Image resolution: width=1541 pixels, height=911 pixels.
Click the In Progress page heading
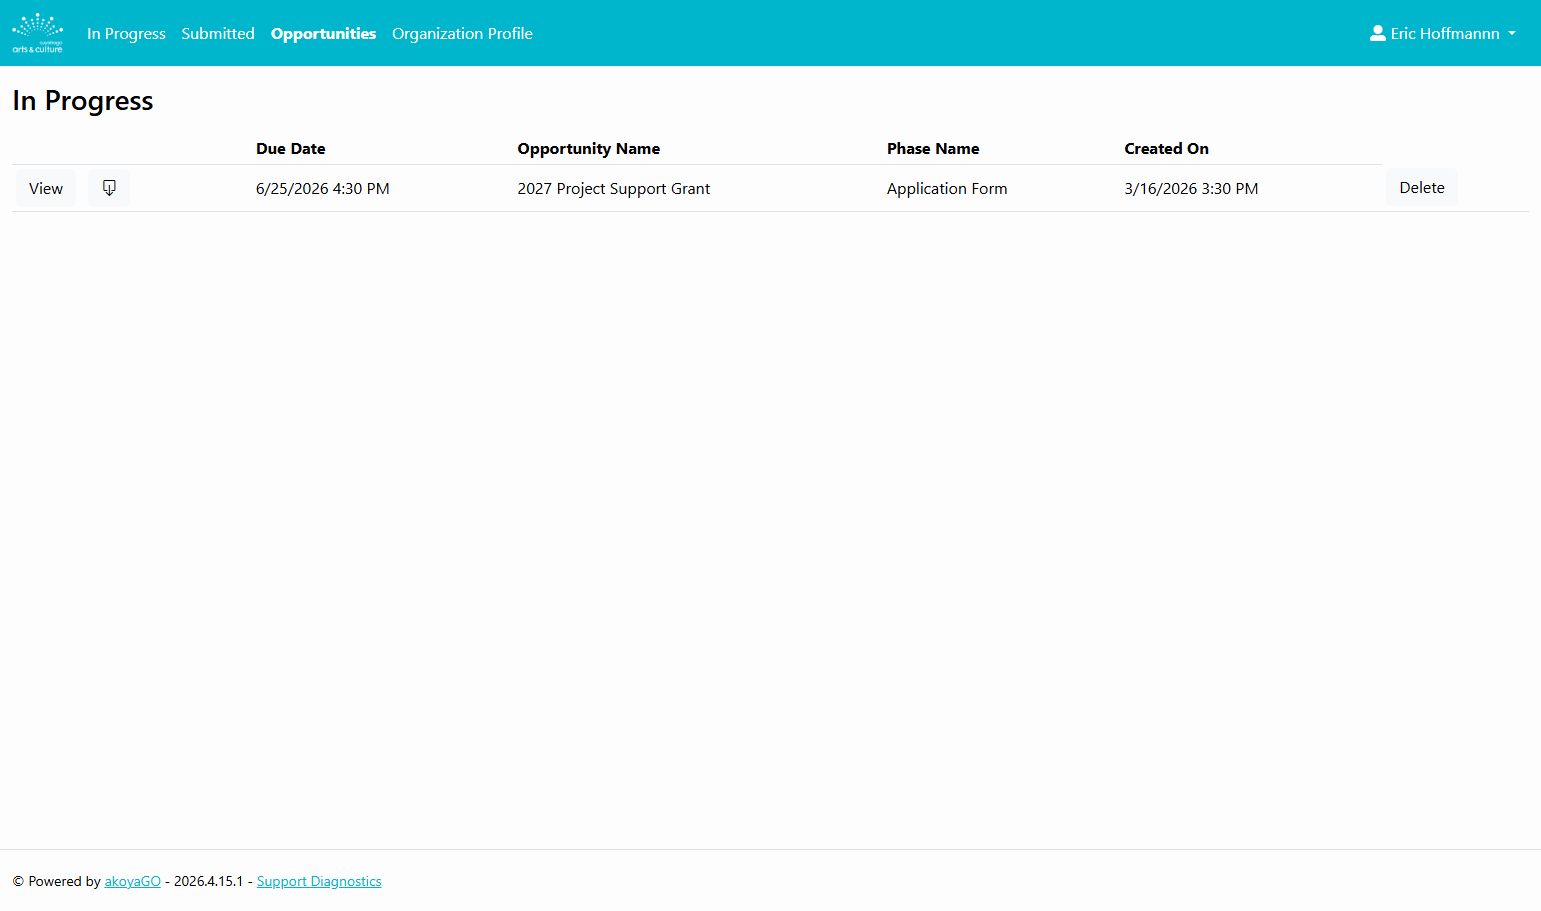pos(83,101)
